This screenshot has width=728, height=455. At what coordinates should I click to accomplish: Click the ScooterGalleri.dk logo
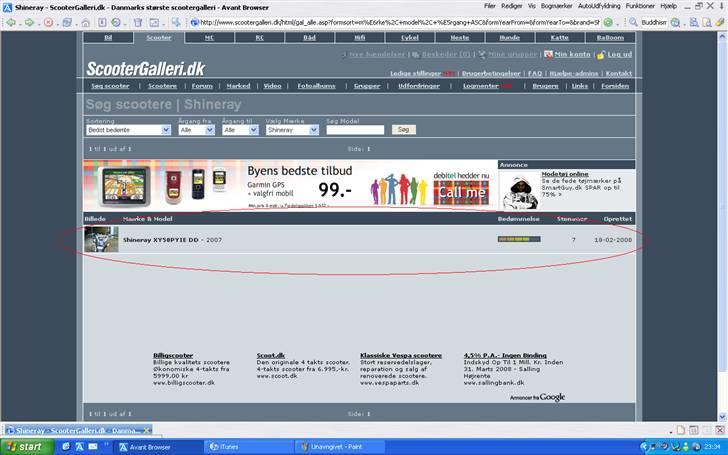tap(146, 69)
